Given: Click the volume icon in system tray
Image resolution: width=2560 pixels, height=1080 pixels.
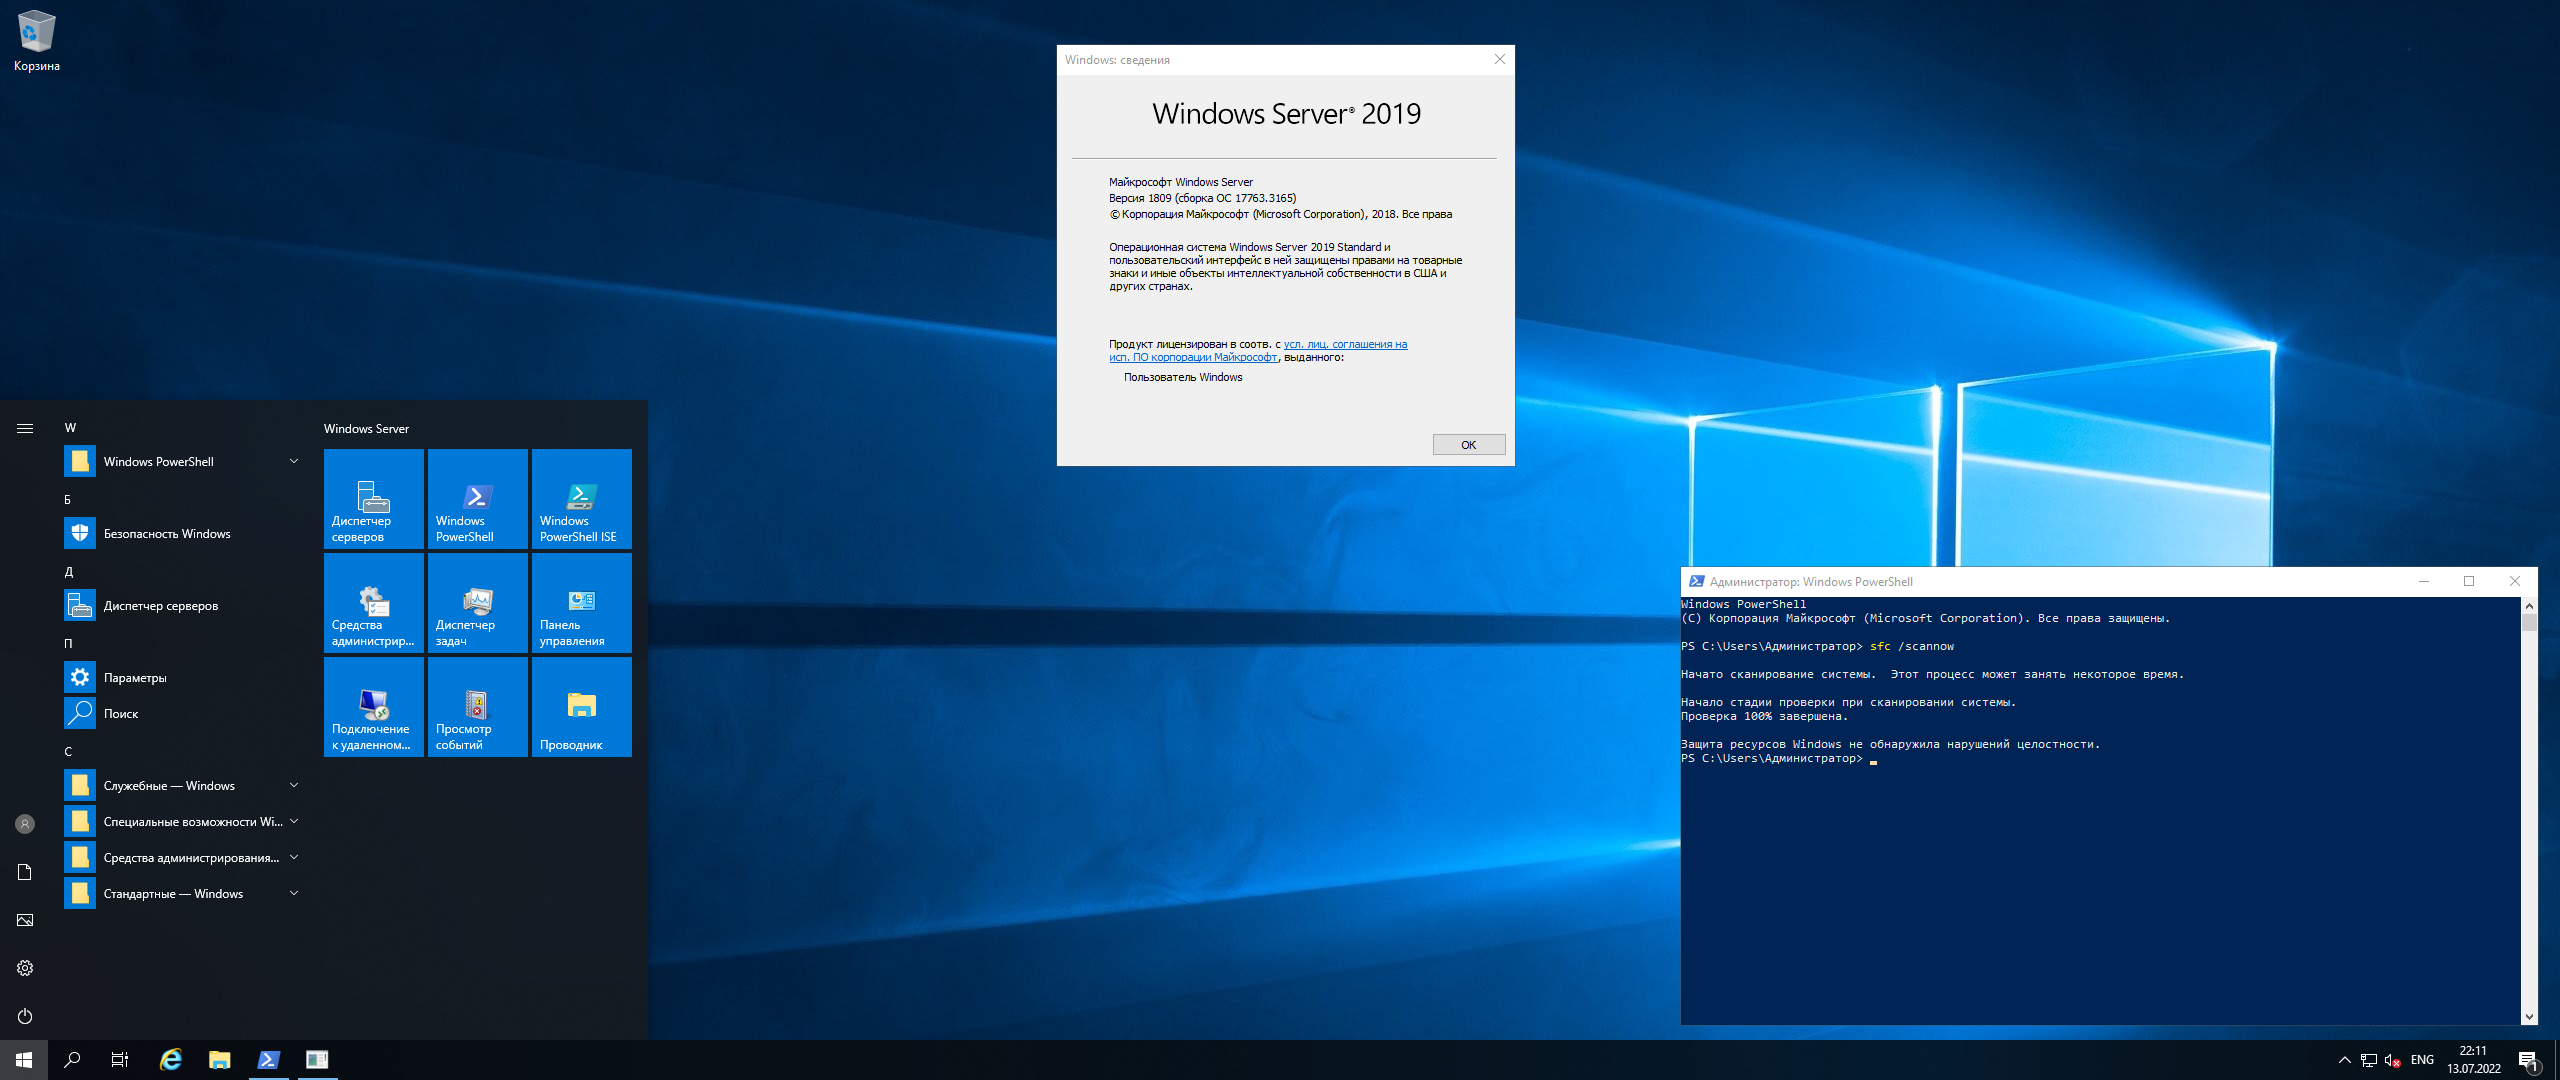Looking at the screenshot, I should pyautogui.click(x=2393, y=1060).
